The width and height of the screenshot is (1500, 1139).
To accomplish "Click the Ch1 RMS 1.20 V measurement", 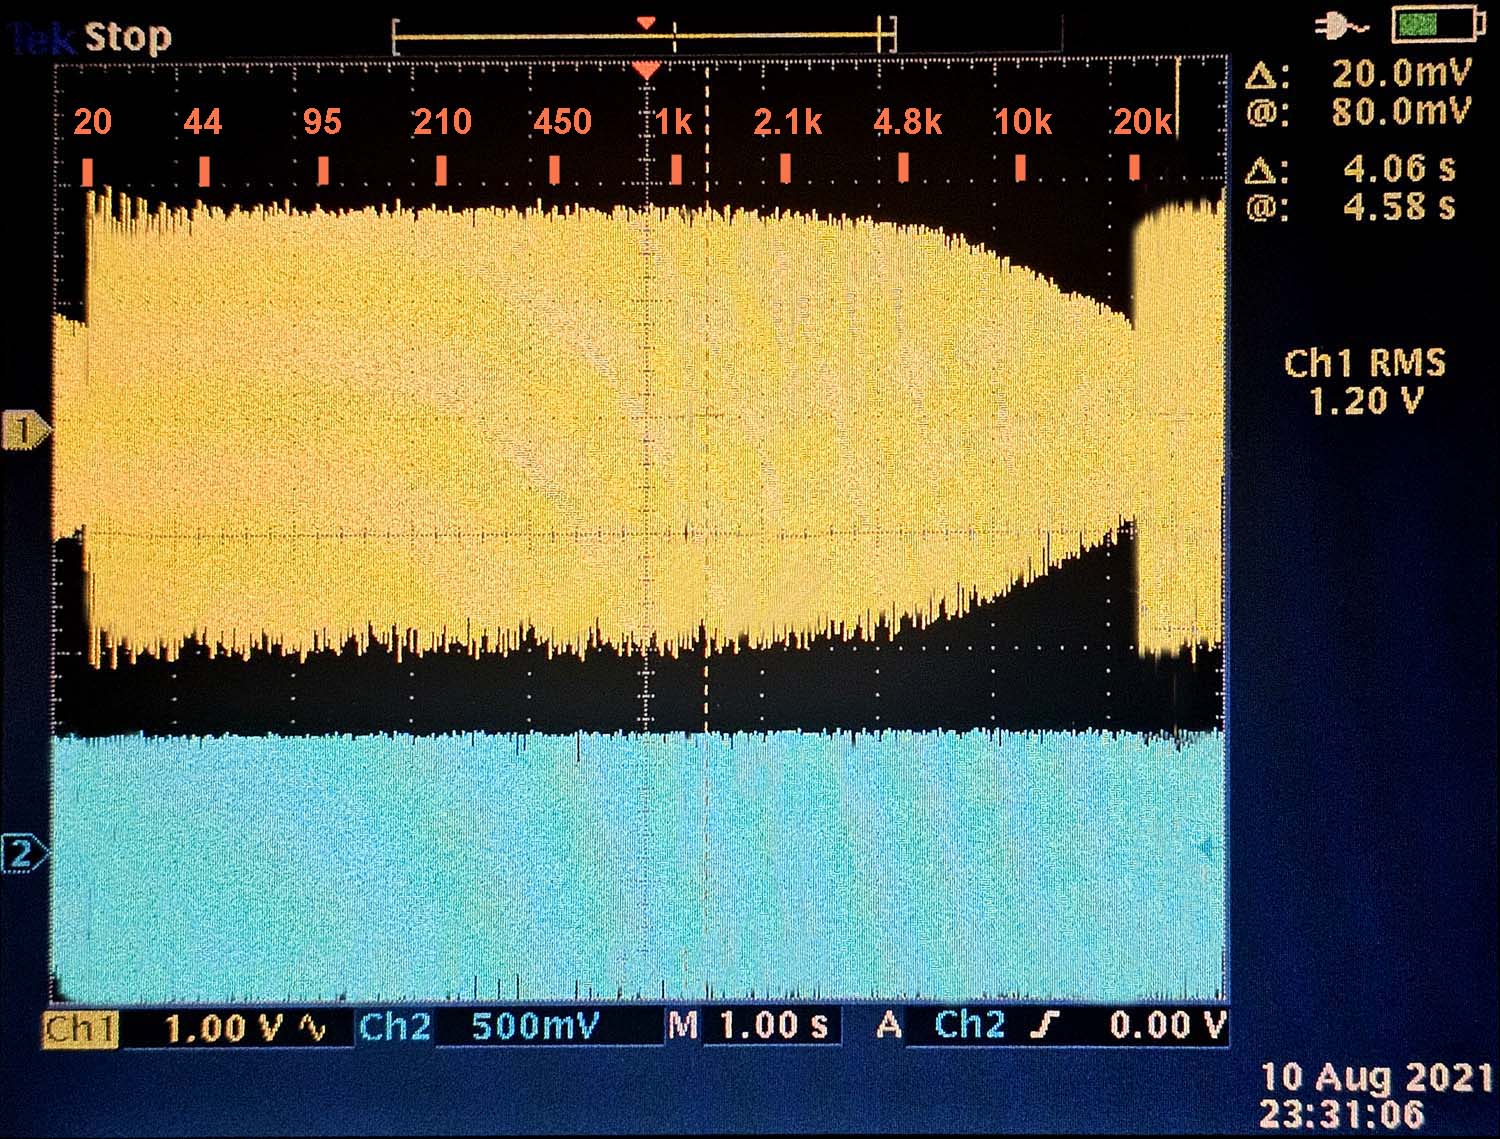I will pyautogui.click(x=1365, y=382).
